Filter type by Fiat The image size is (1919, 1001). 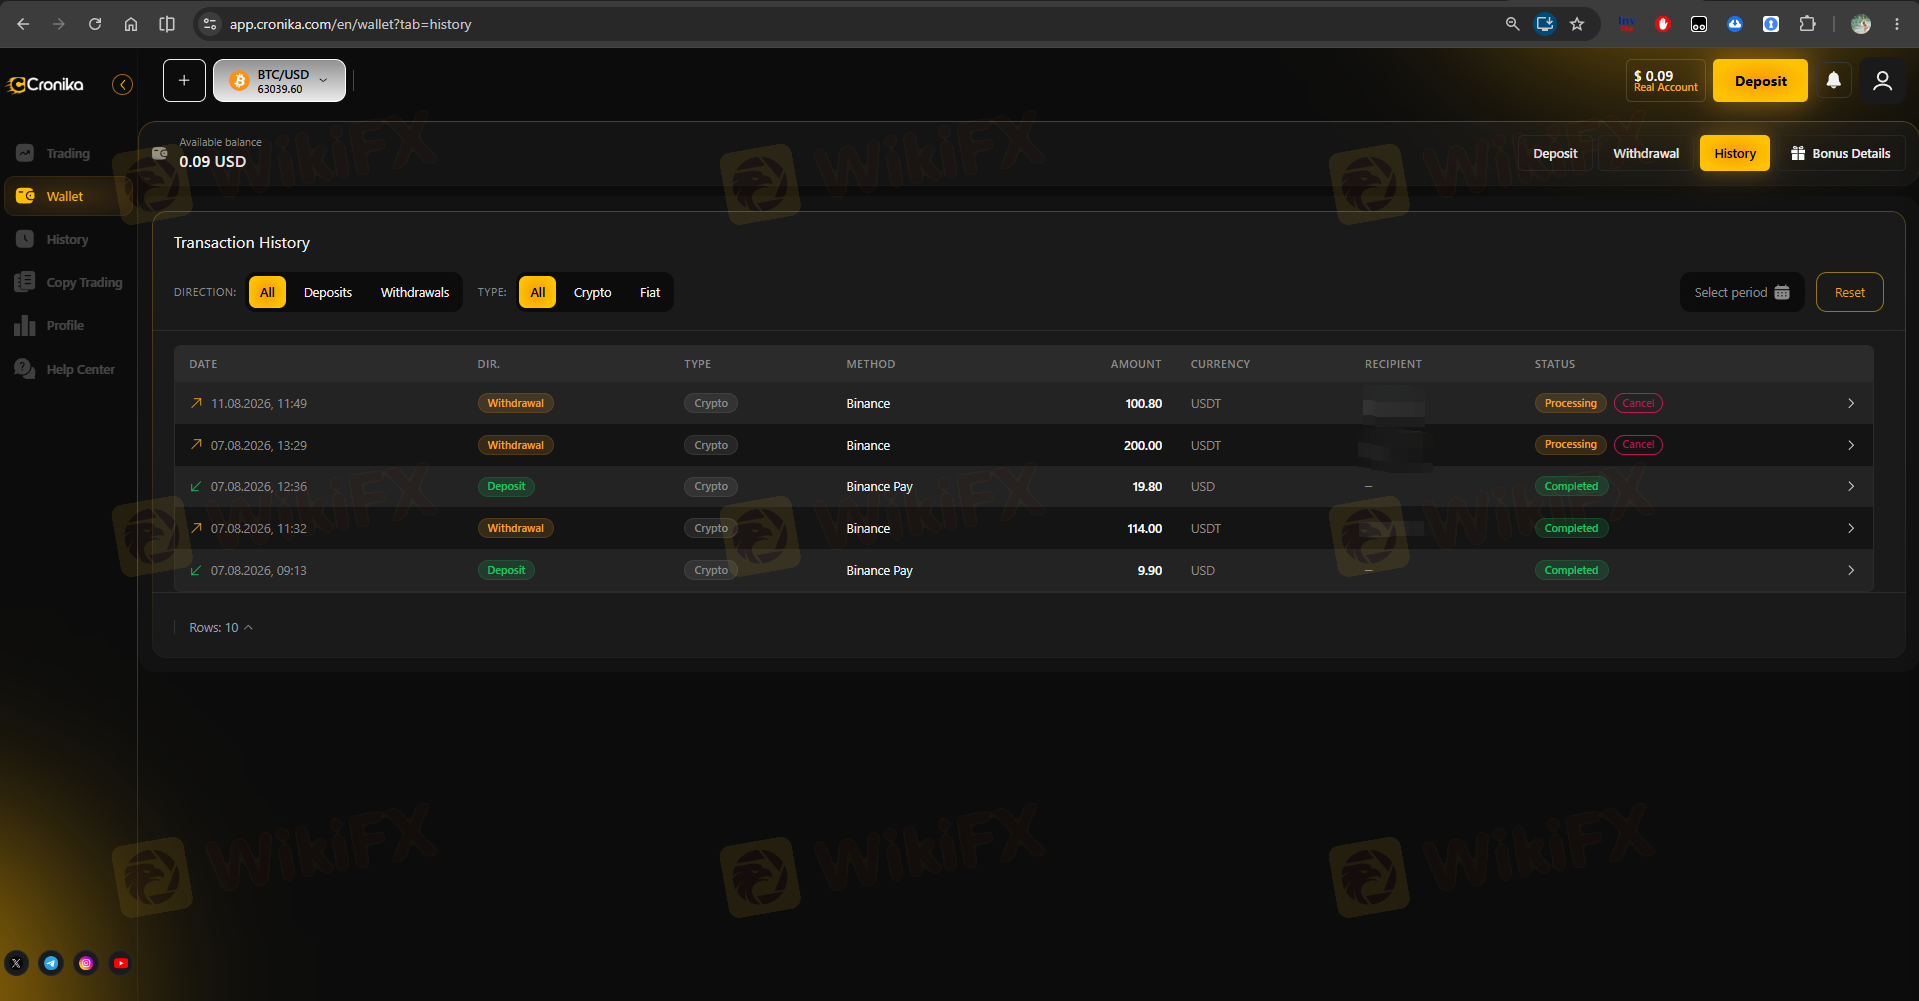tap(650, 292)
